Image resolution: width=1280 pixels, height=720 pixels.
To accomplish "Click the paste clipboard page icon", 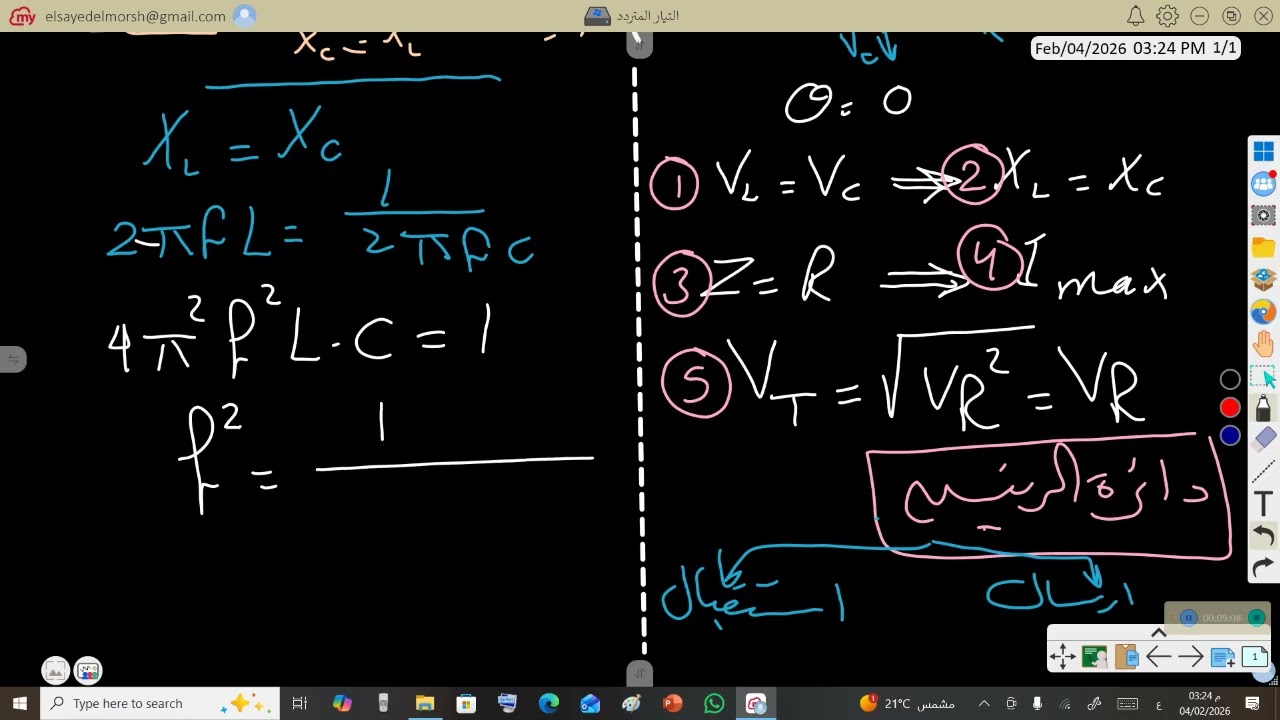I will (1127, 657).
